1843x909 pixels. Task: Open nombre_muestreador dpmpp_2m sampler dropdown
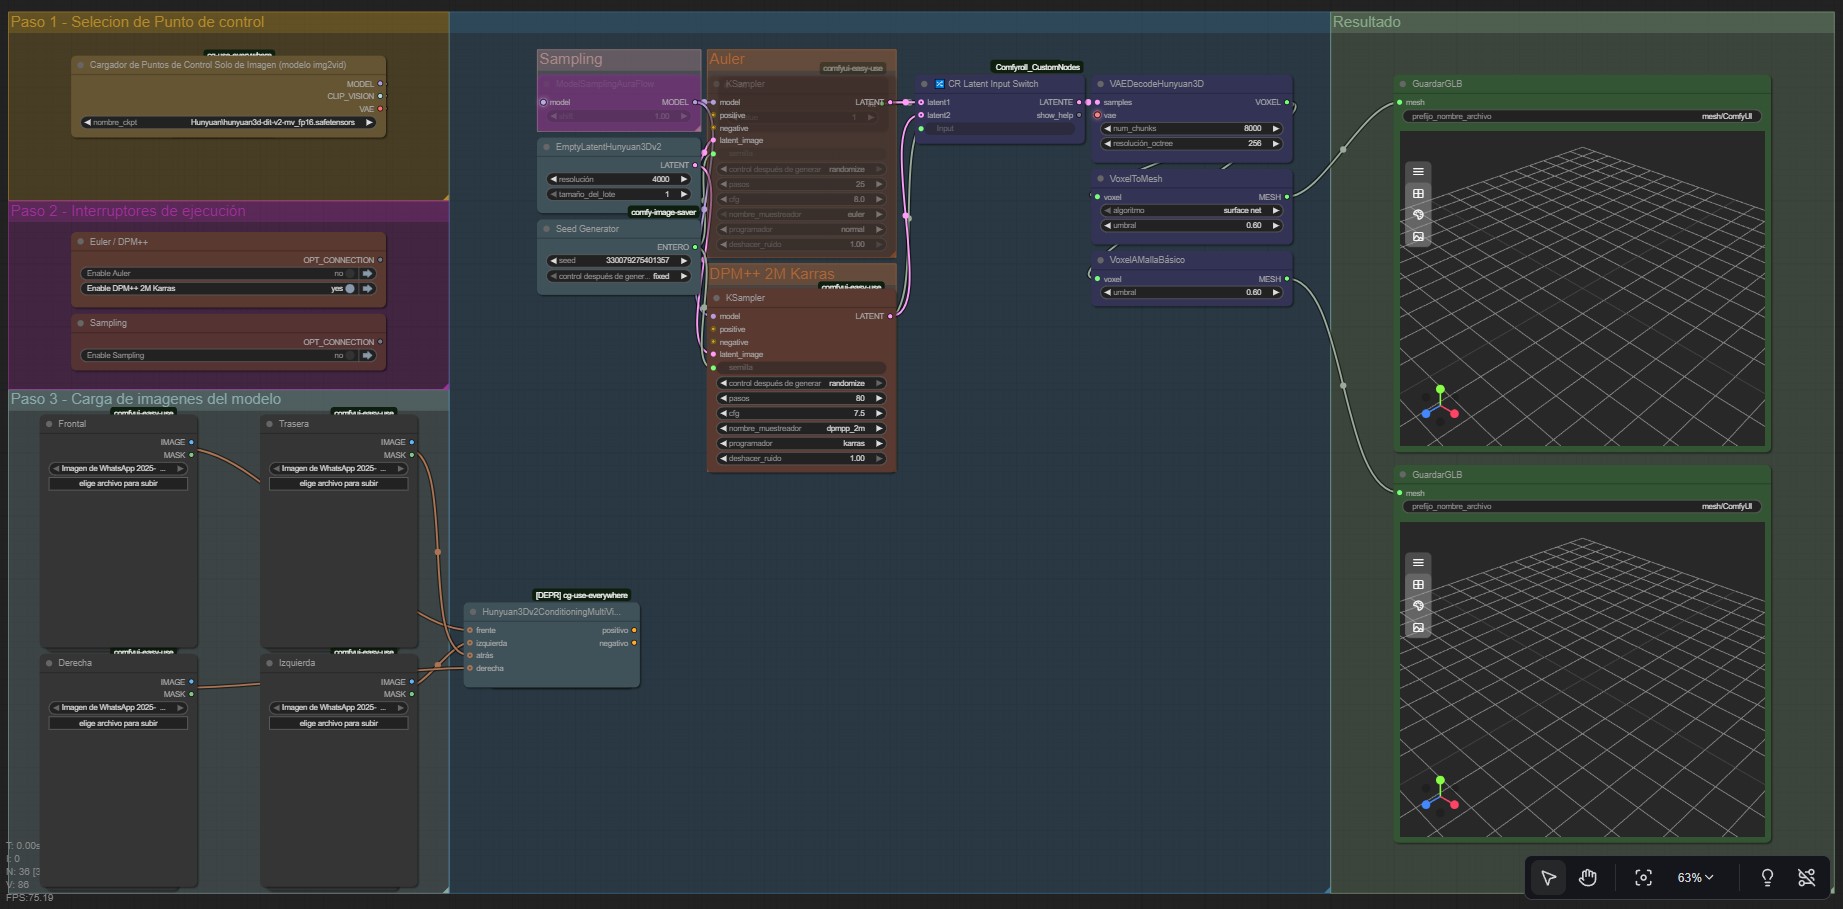(x=801, y=429)
